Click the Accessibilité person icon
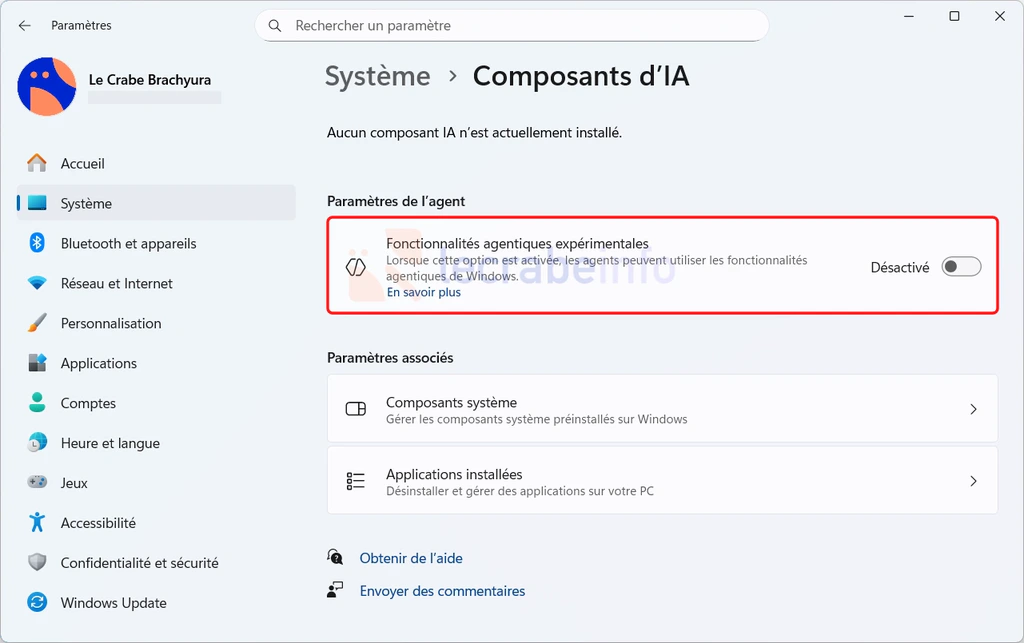The height and width of the screenshot is (643, 1024). coord(37,523)
